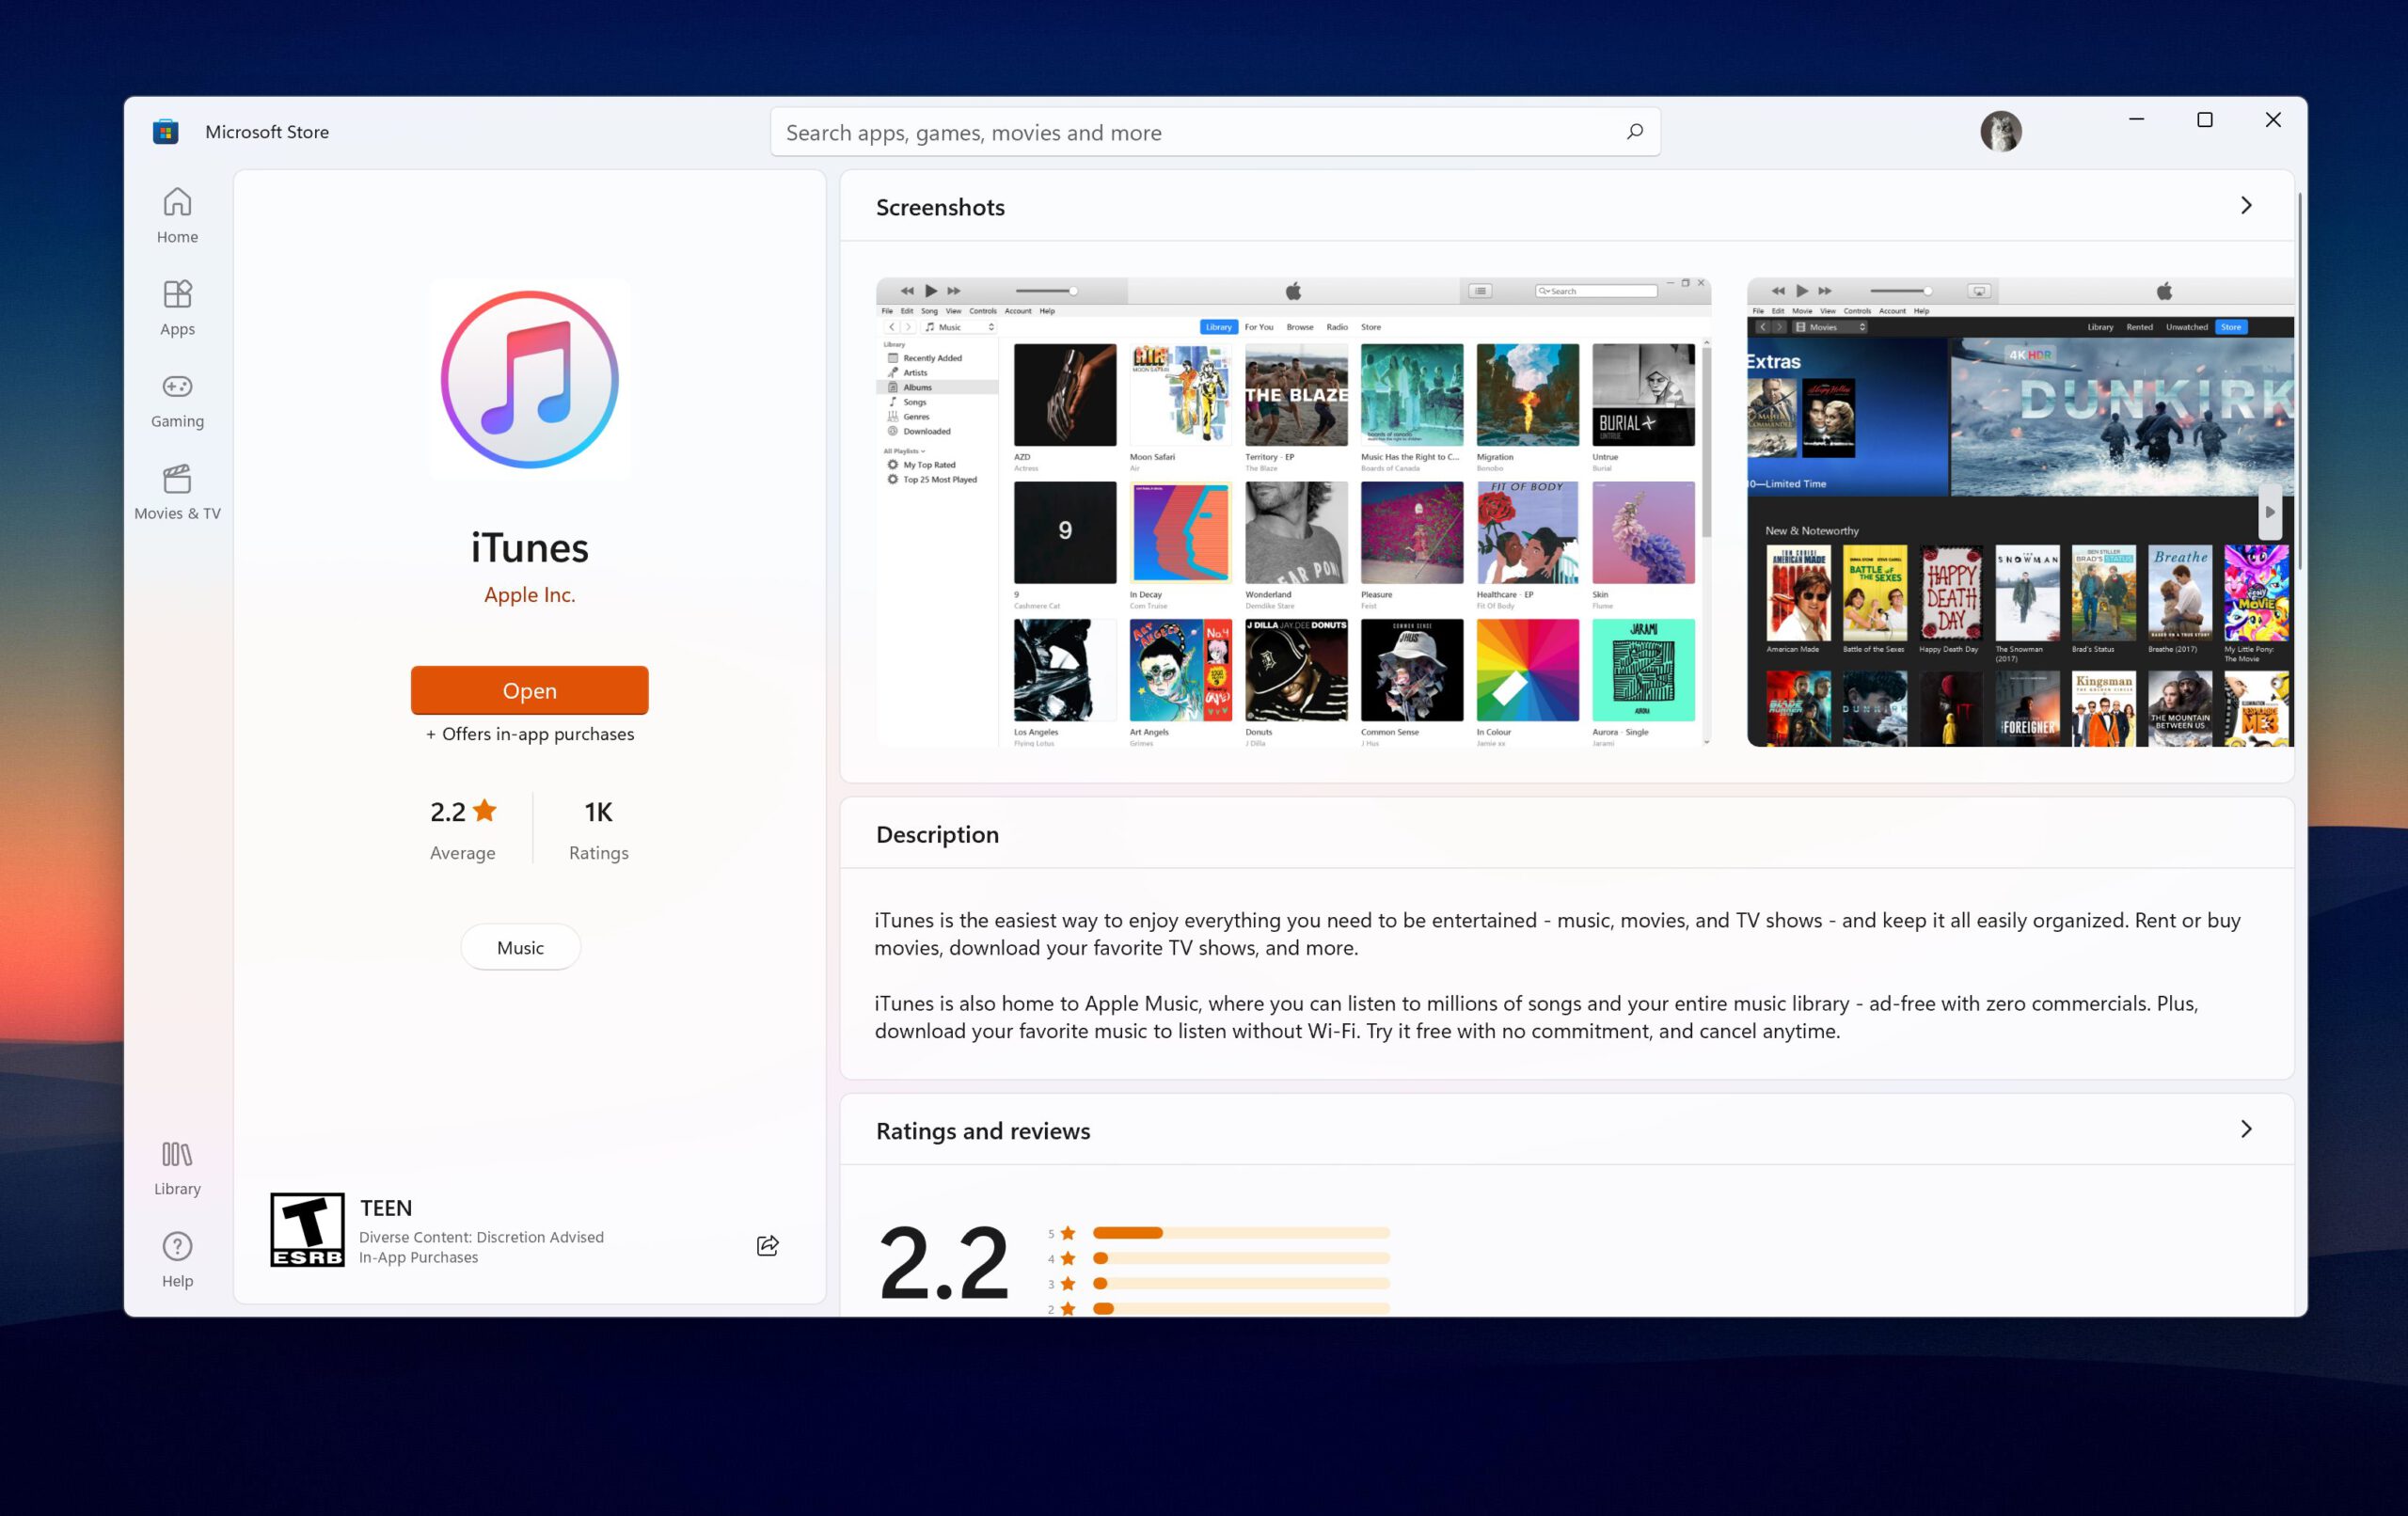Expand Ratings and reviews chevron
Screen dimensions: 2408x1516
click(2246, 1129)
